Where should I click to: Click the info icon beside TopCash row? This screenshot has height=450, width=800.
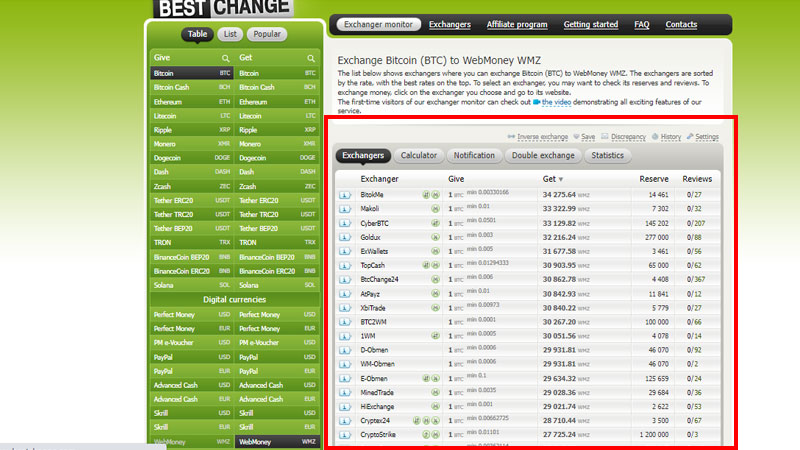coord(345,266)
